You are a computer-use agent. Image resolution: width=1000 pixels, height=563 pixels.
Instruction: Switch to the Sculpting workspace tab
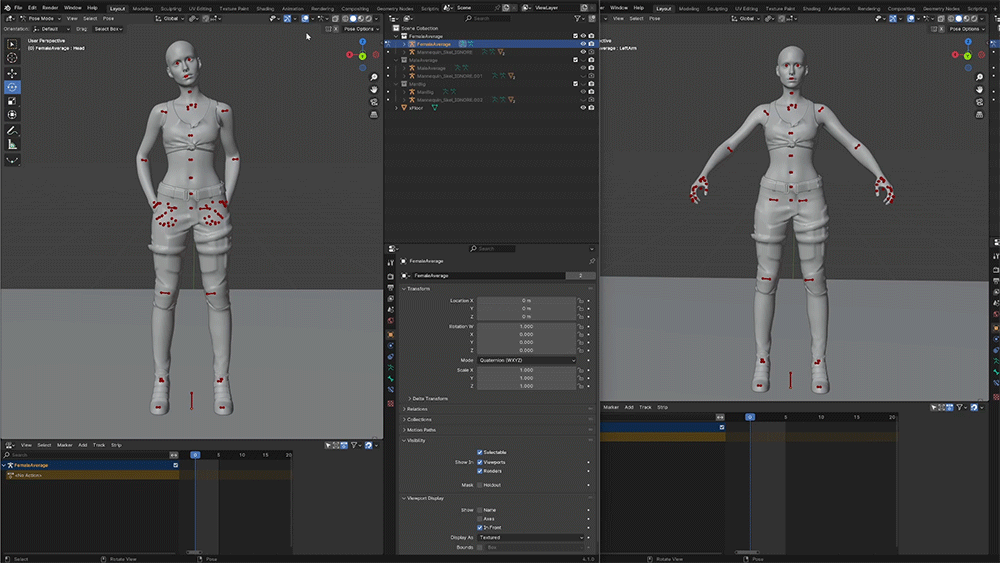[x=171, y=7]
